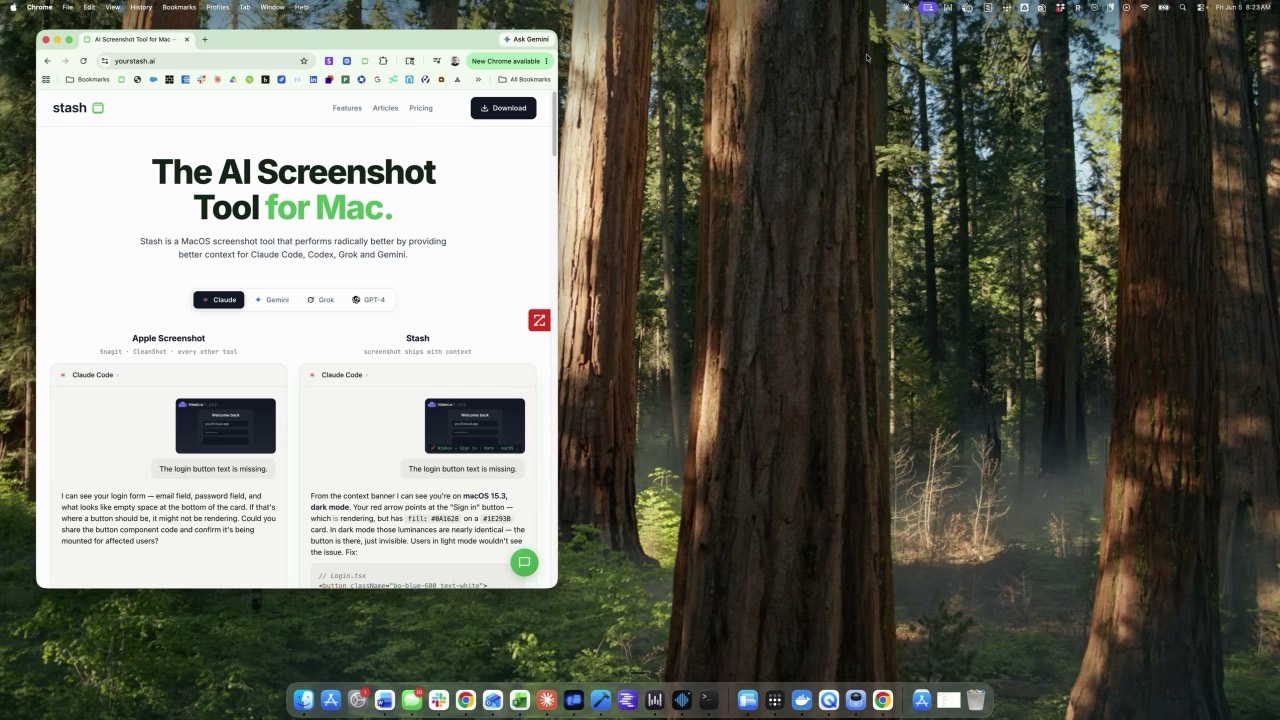Go back in Chrome history
This screenshot has height=720, width=1280.
coord(47,61)
